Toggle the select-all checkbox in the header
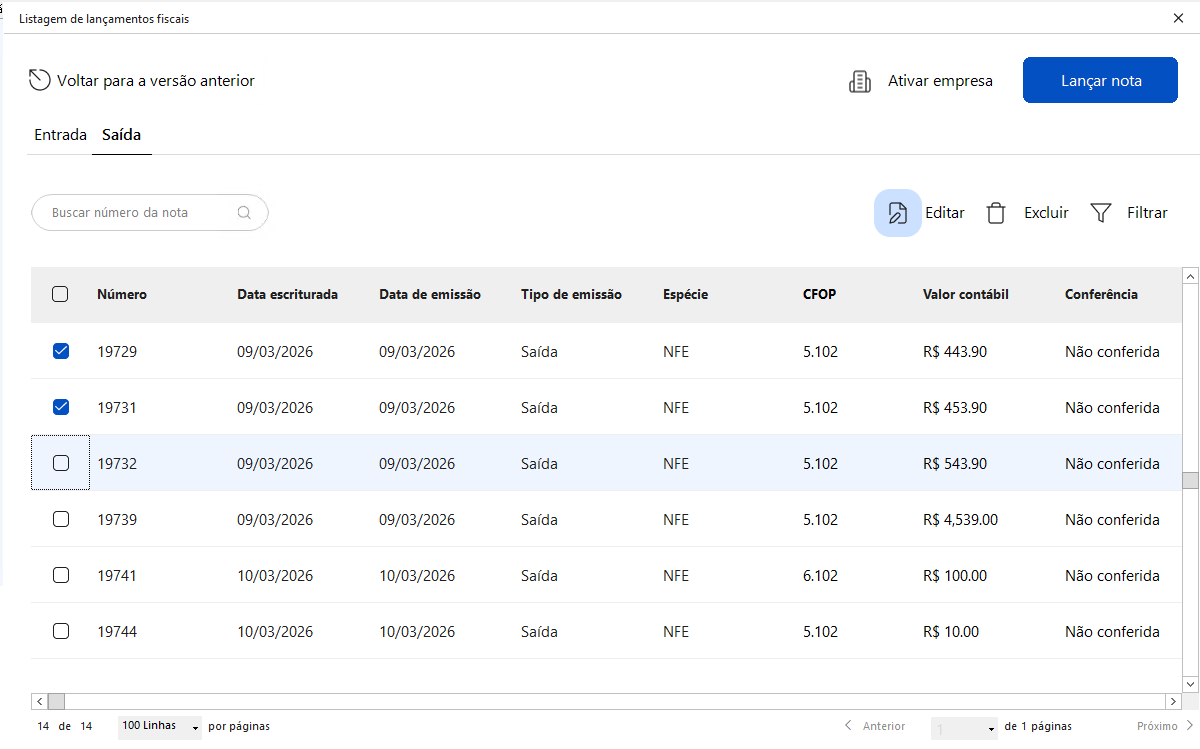The width and height of the screenshot is (1200, 749). pos(61,294)
